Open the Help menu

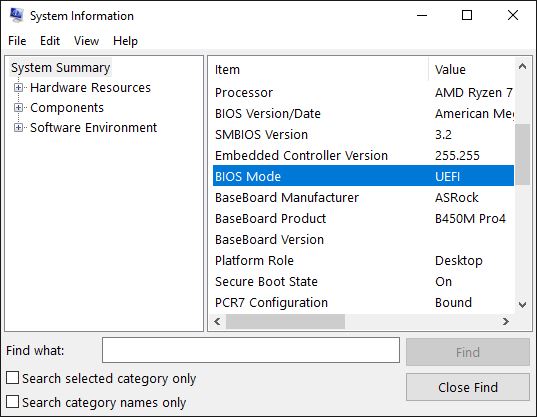(x=125, y=41)
